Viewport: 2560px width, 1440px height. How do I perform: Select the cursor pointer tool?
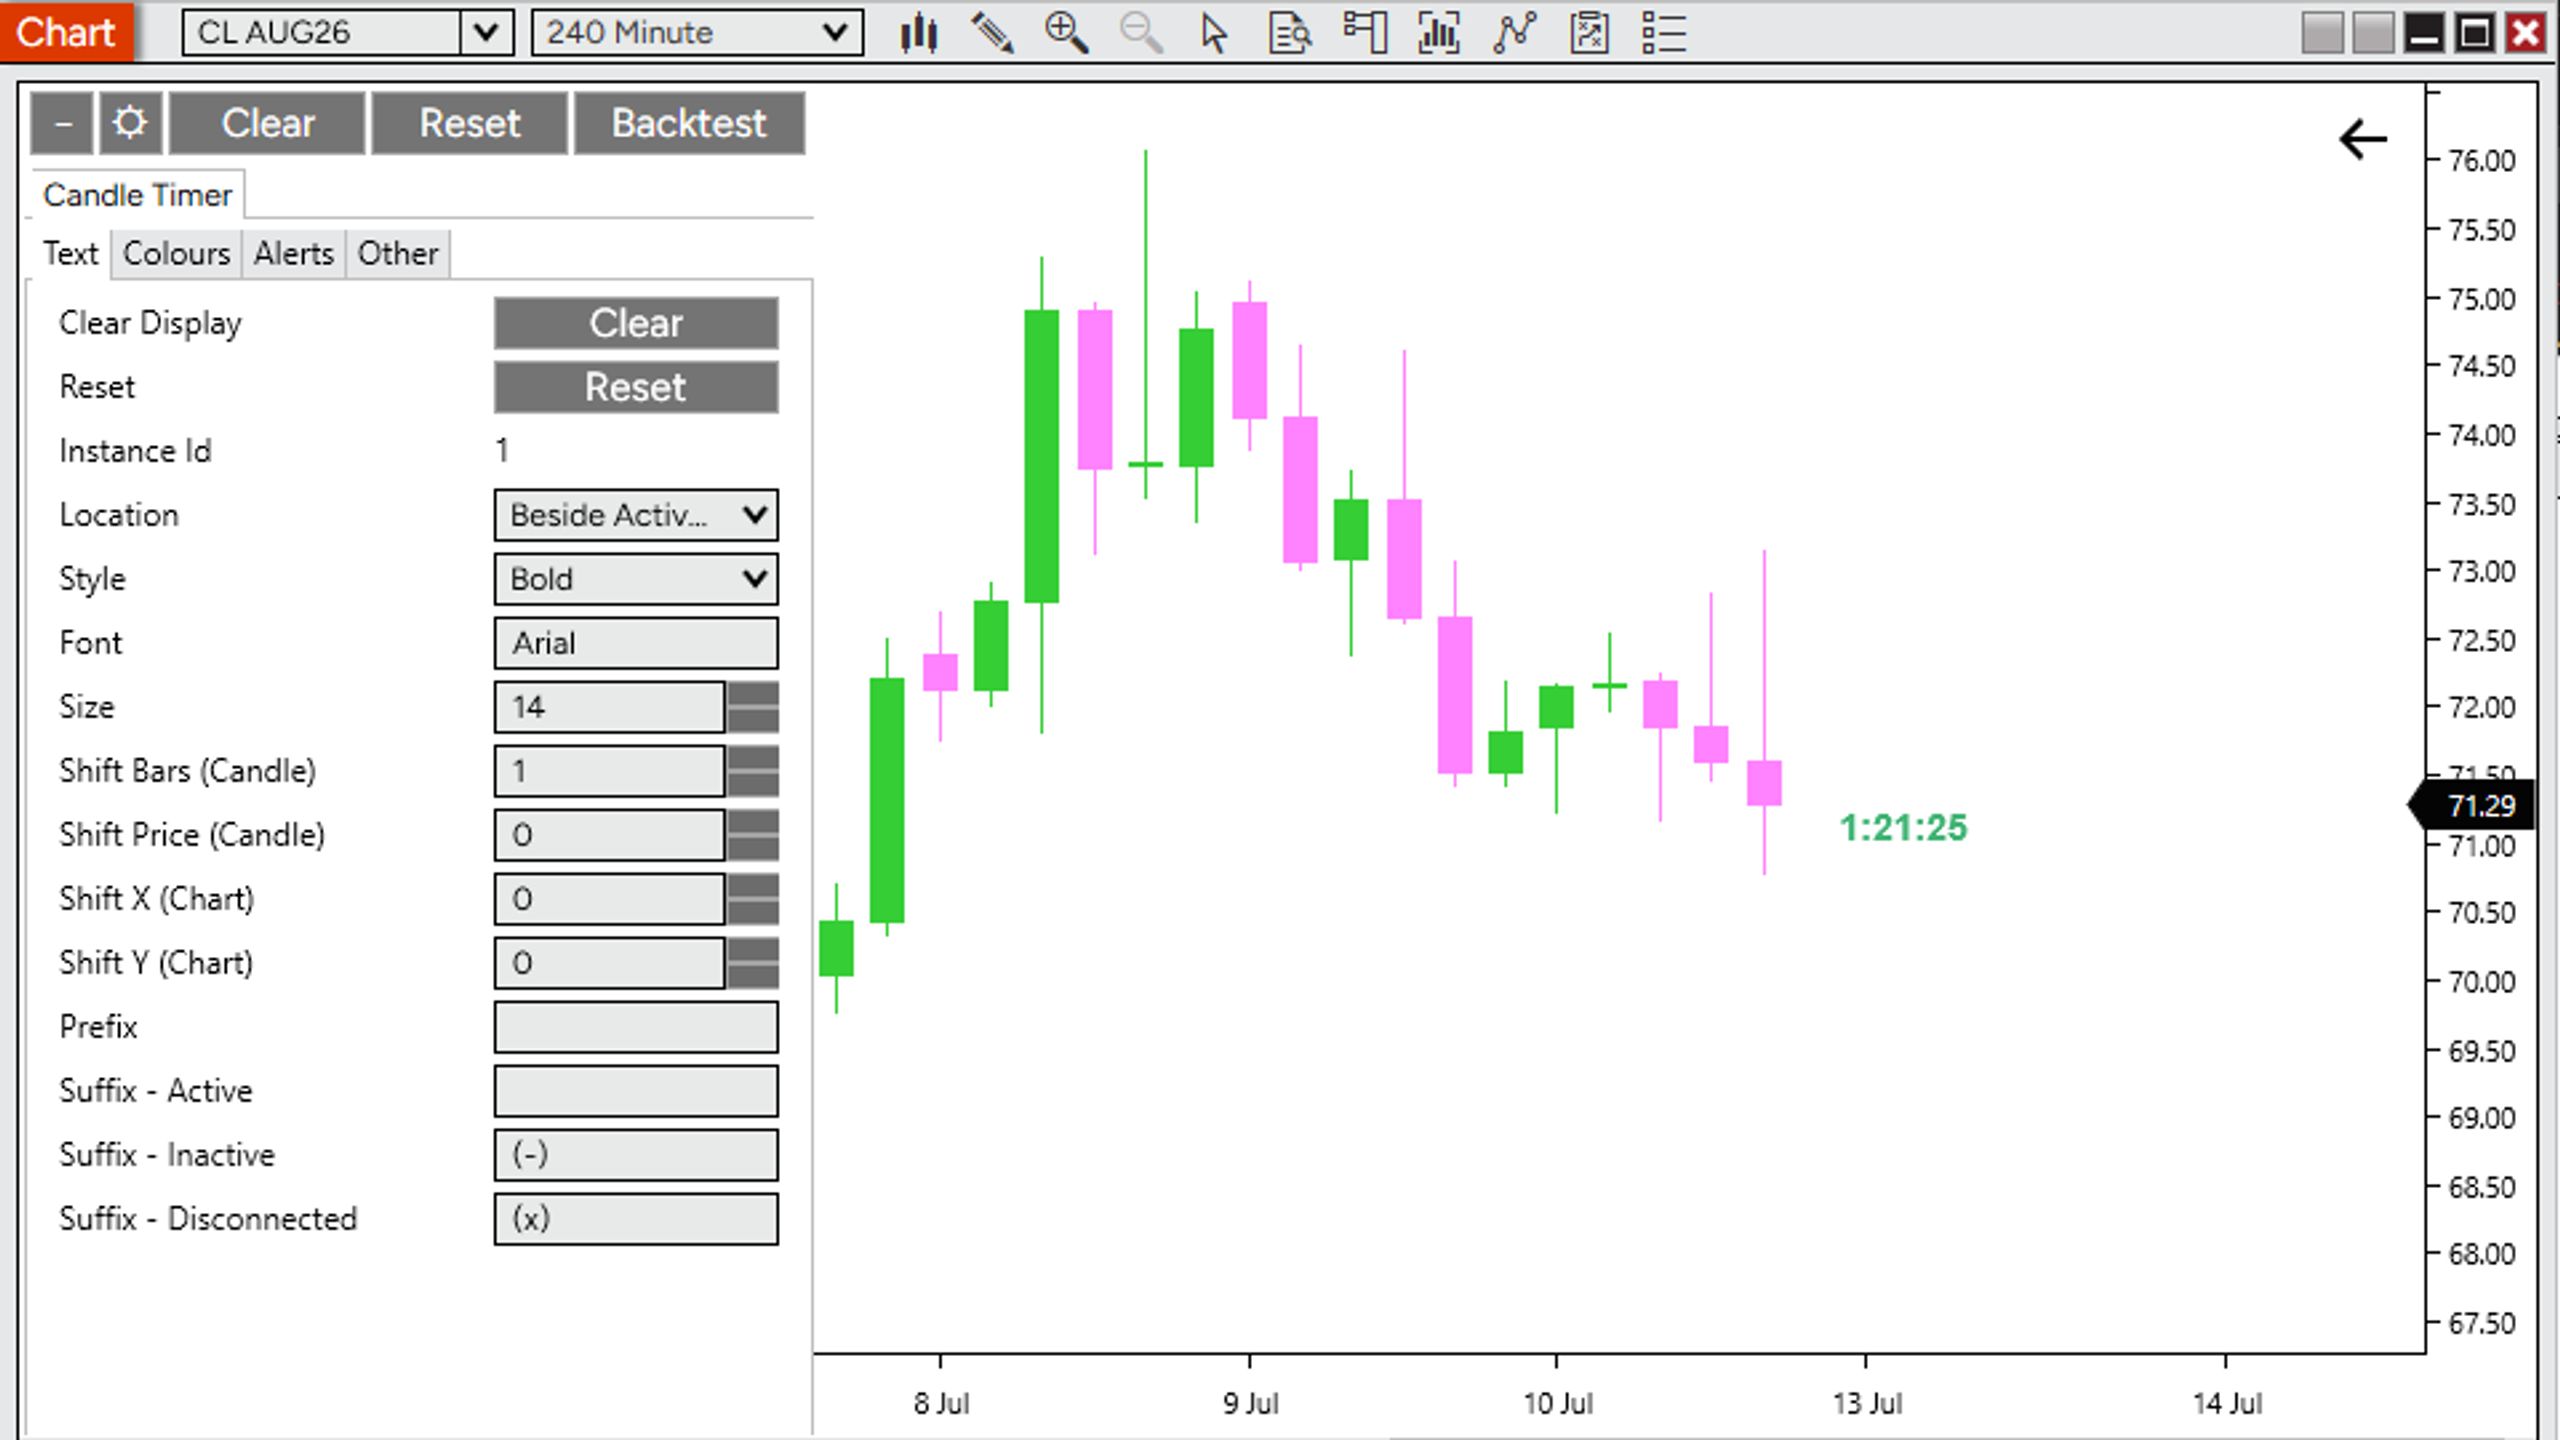pyautogui.click(x=1214, y=33)
